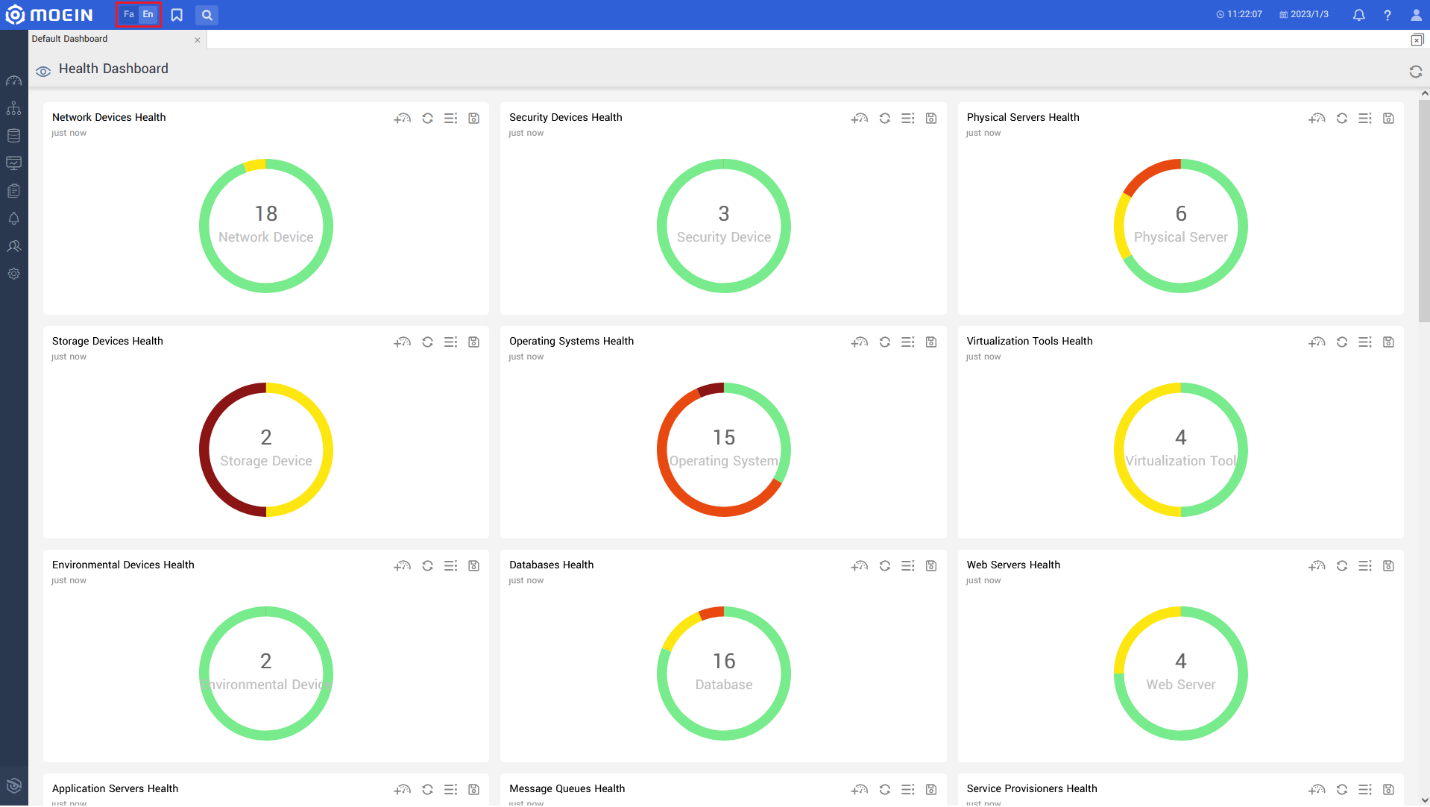
Task: Open the database cylinder sidebar icon
Action: pos(14,135)
